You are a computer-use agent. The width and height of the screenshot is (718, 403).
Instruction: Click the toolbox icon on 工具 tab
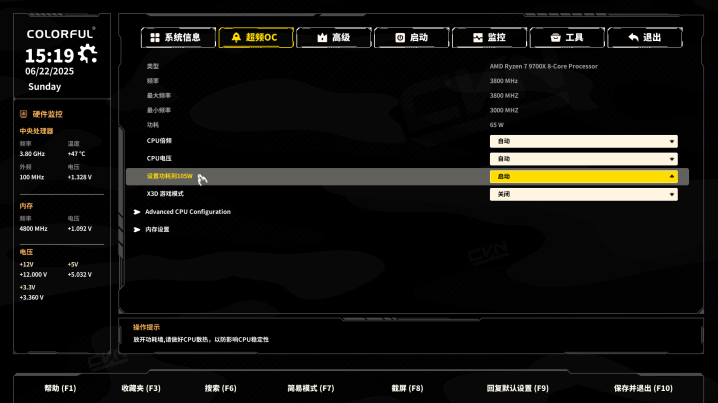pyautogui.click(x=555, y=38)
